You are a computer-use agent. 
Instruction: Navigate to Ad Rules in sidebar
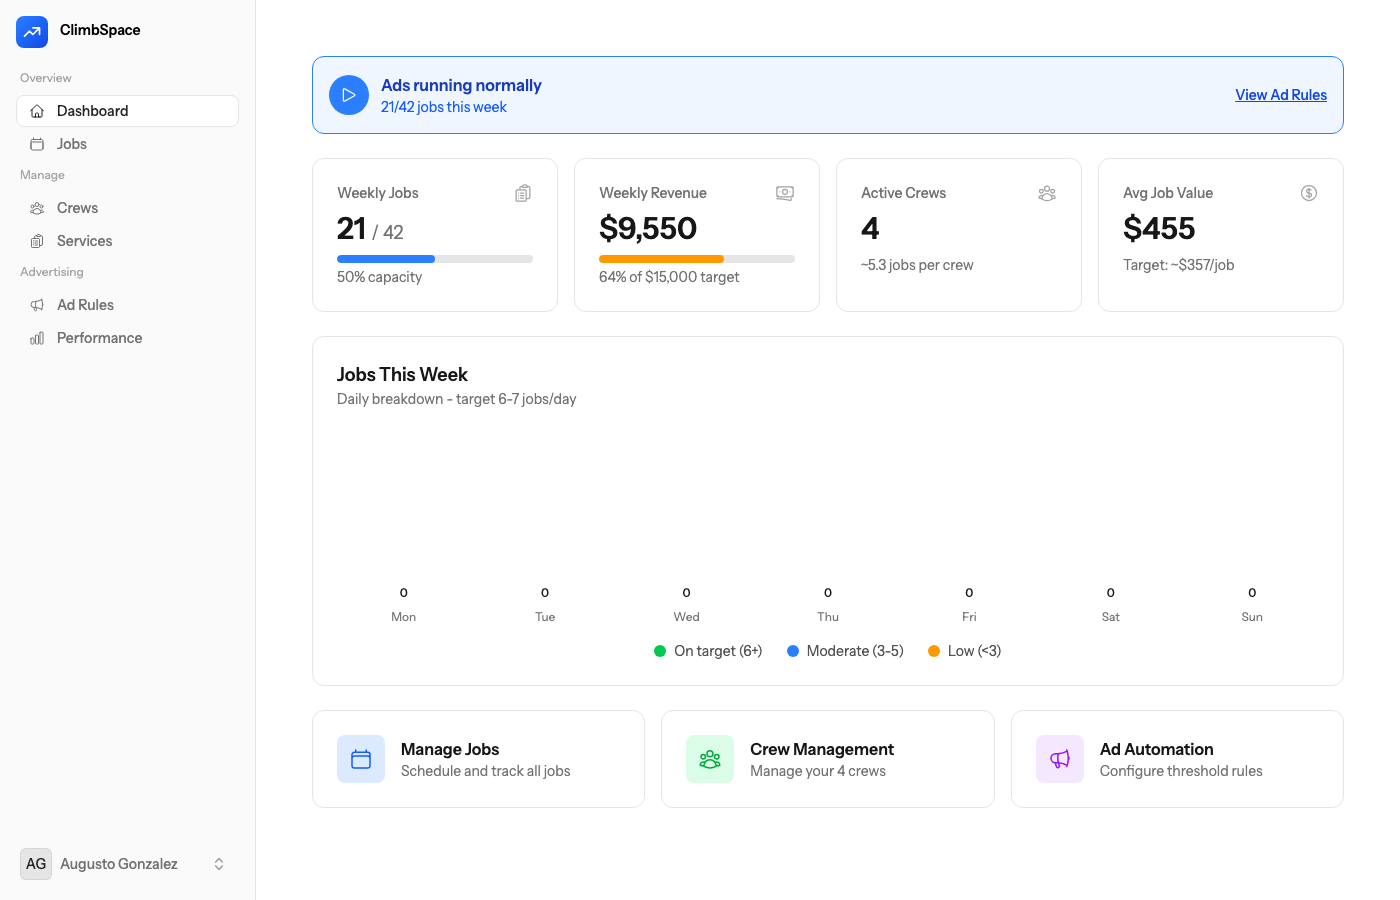tap(85, 305)
